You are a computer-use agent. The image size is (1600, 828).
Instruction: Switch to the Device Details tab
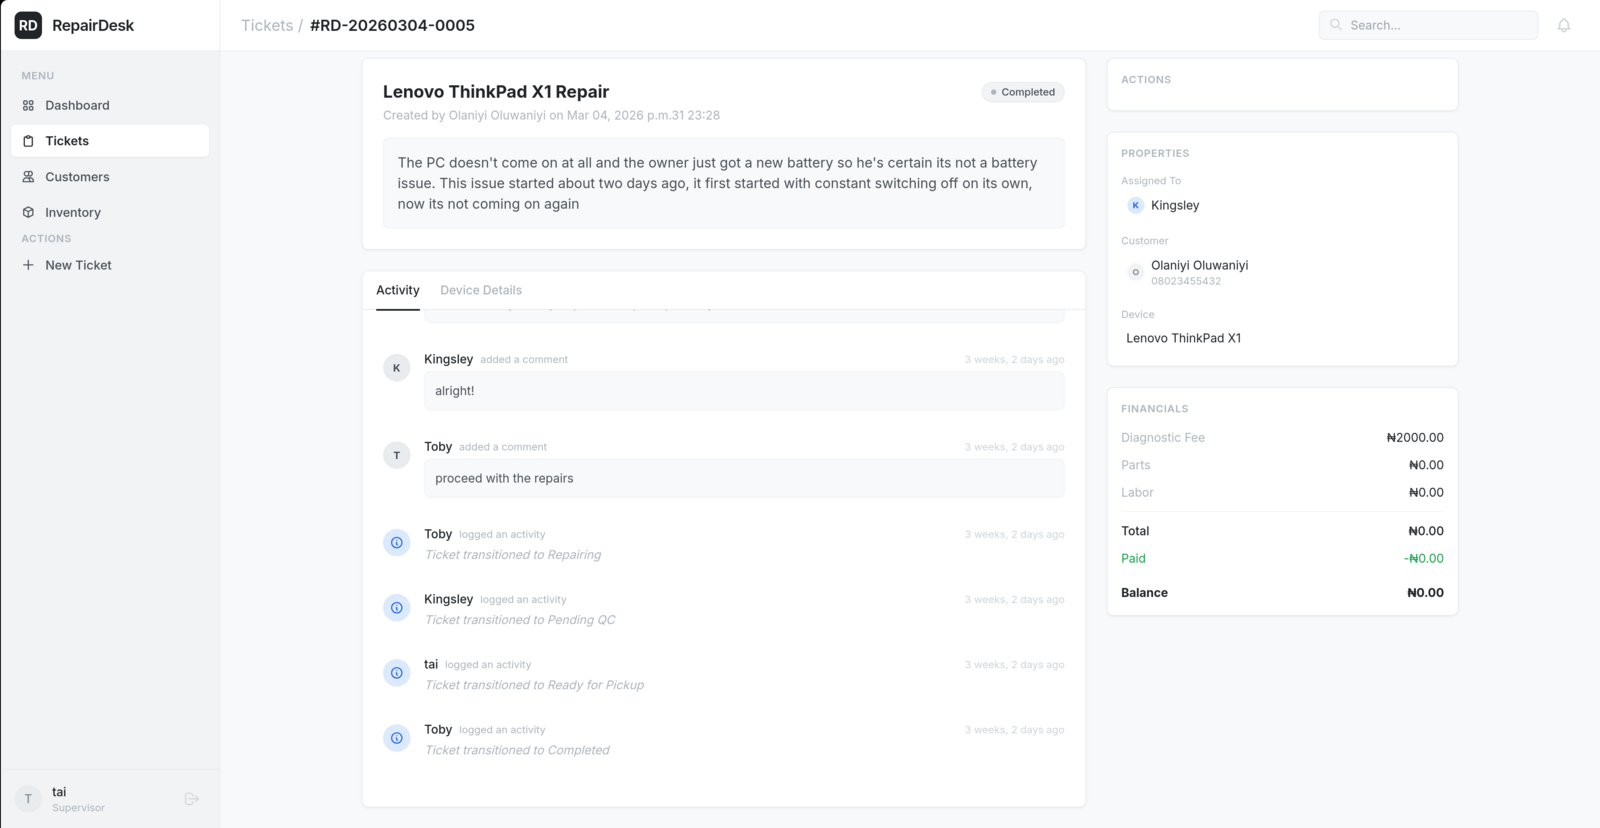click(481, 290)
